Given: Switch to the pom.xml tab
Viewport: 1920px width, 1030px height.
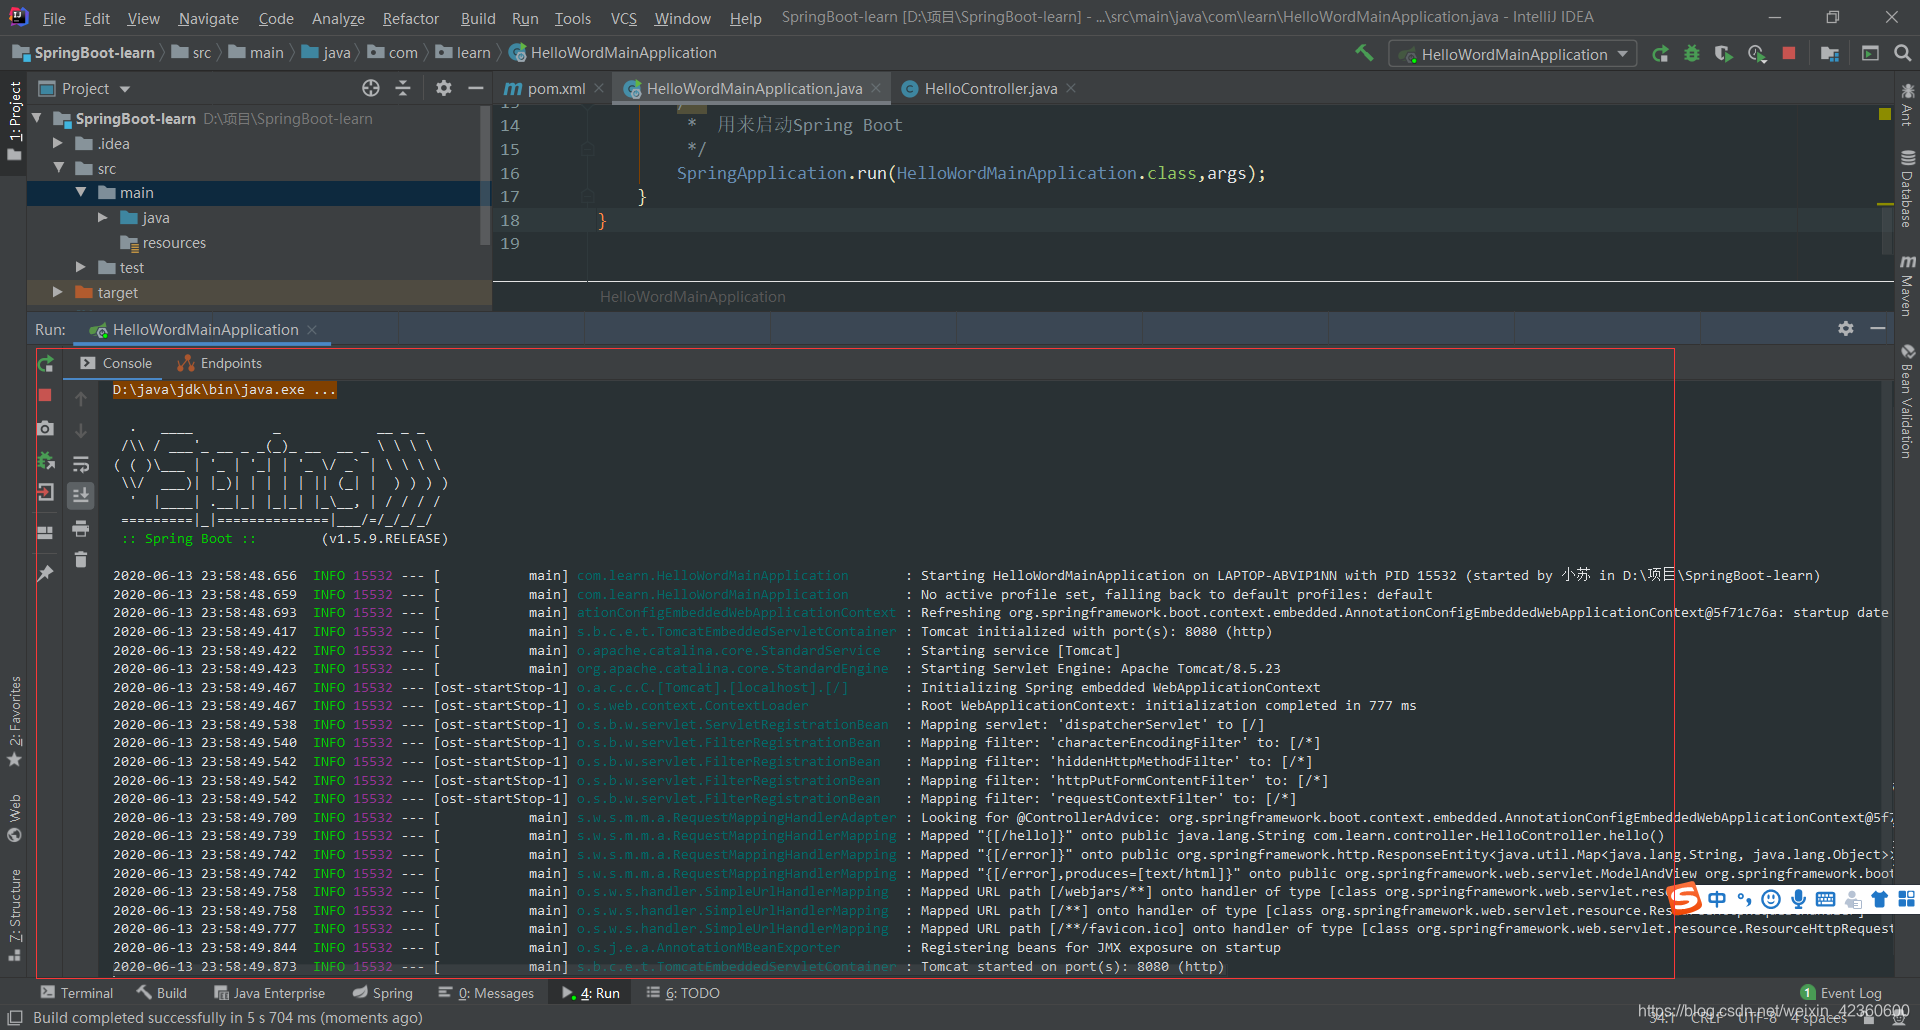Looking at the screenshot, I should pos(546,88).
